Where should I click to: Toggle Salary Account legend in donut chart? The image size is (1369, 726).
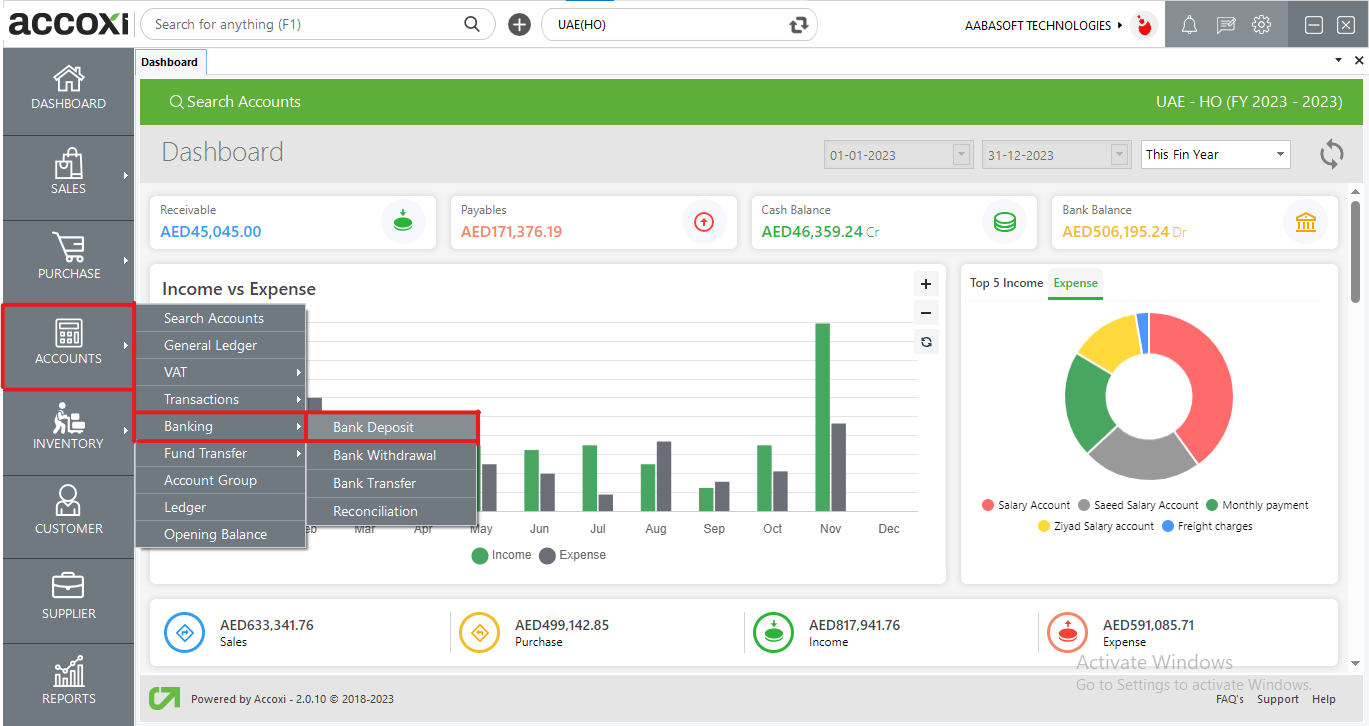click(x=1025, y=505)
